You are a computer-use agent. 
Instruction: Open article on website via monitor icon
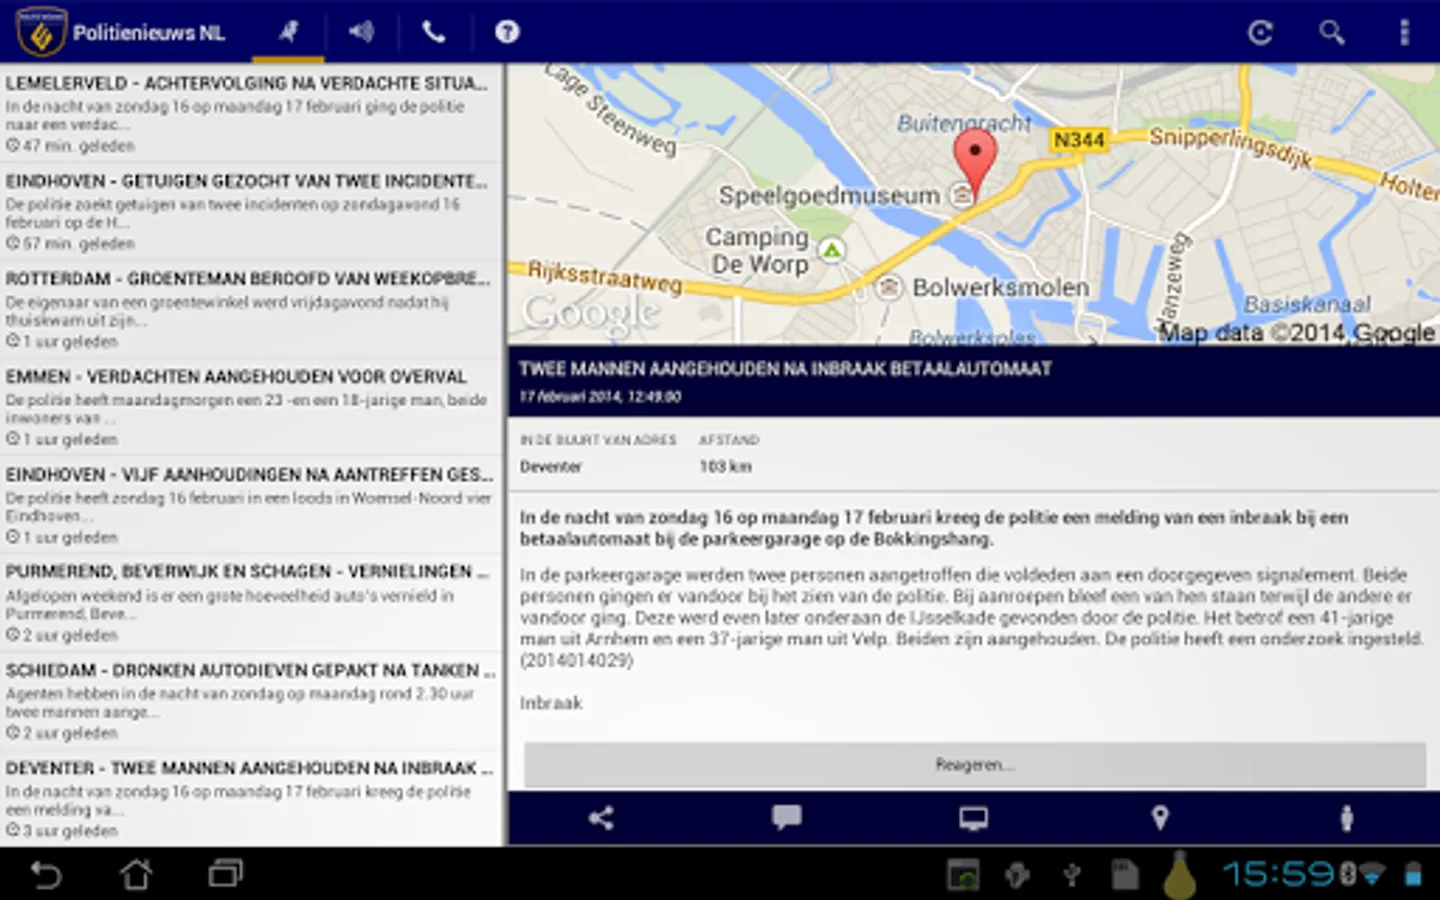pos(973,818)
